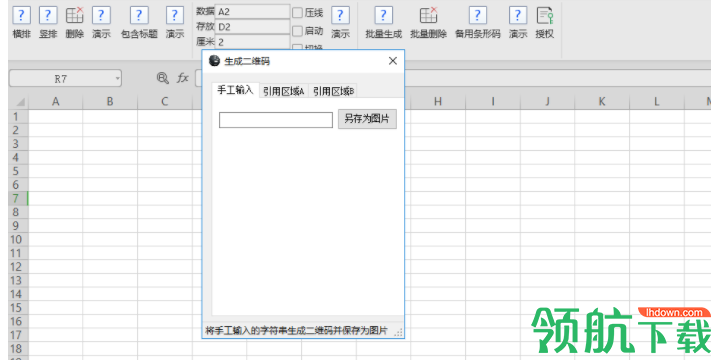The height and width of the screenshot is (360, 711).
Task: Click cell B4 in the worksheet
Action: 110,157
